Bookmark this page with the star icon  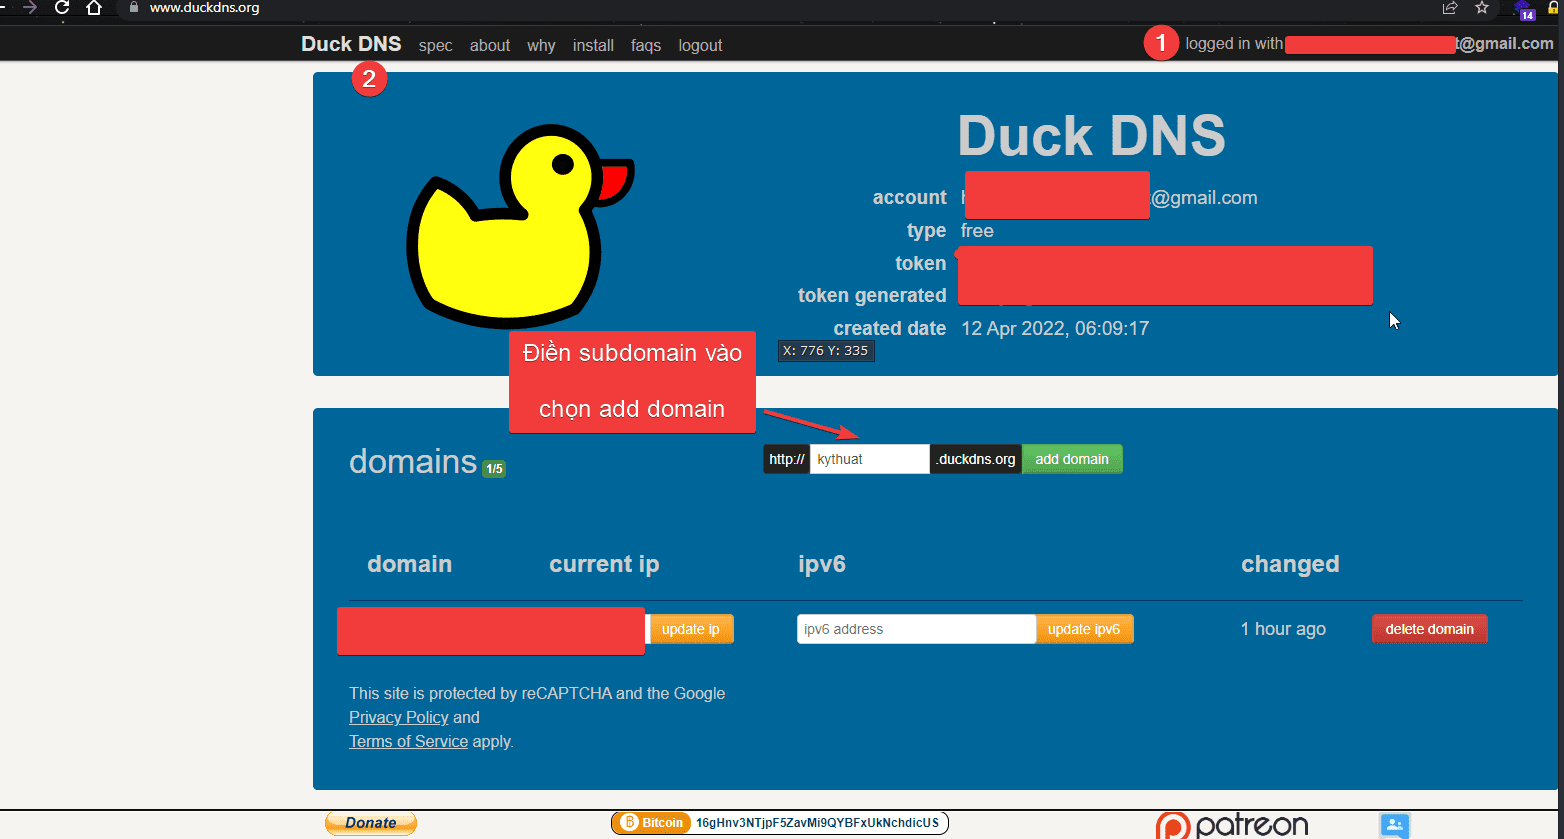tap(1482, 8)
